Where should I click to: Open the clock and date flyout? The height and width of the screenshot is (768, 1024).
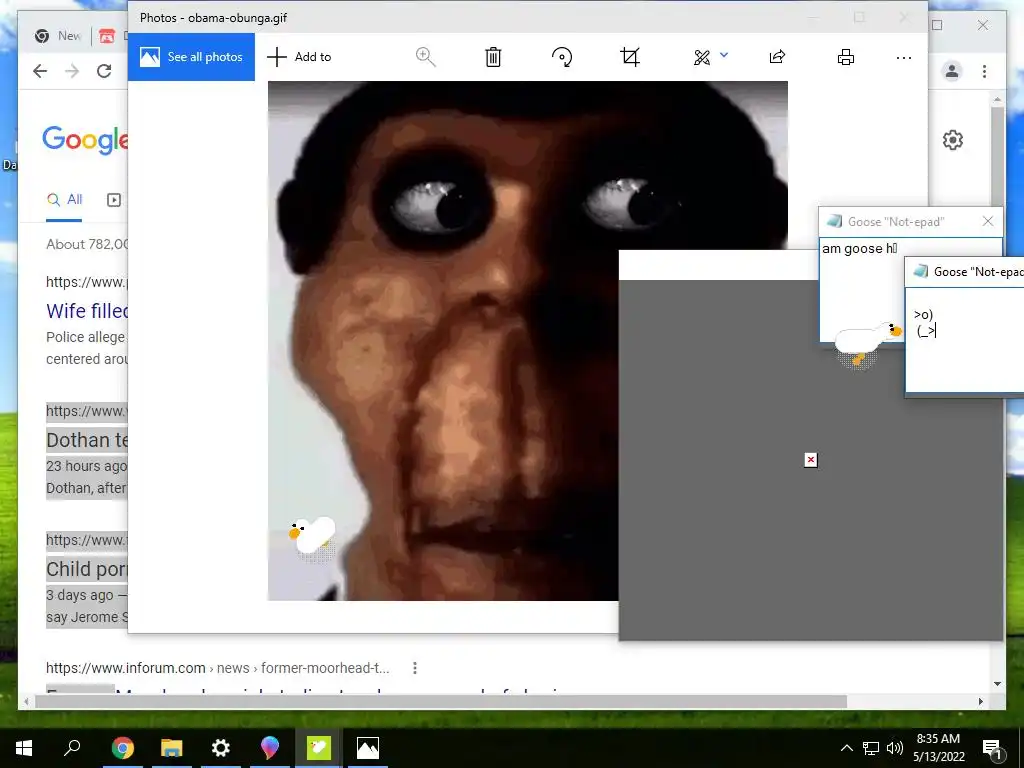pos(938,748)
